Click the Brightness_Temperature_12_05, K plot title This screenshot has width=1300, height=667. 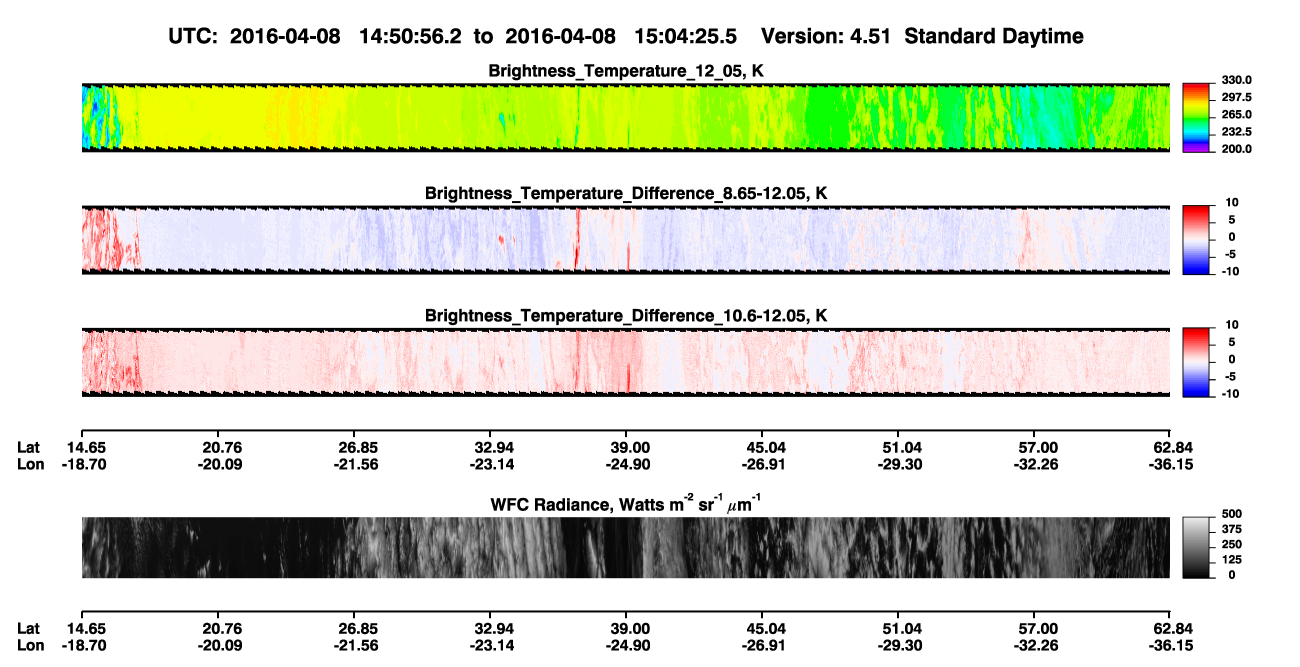click(626, 71)
